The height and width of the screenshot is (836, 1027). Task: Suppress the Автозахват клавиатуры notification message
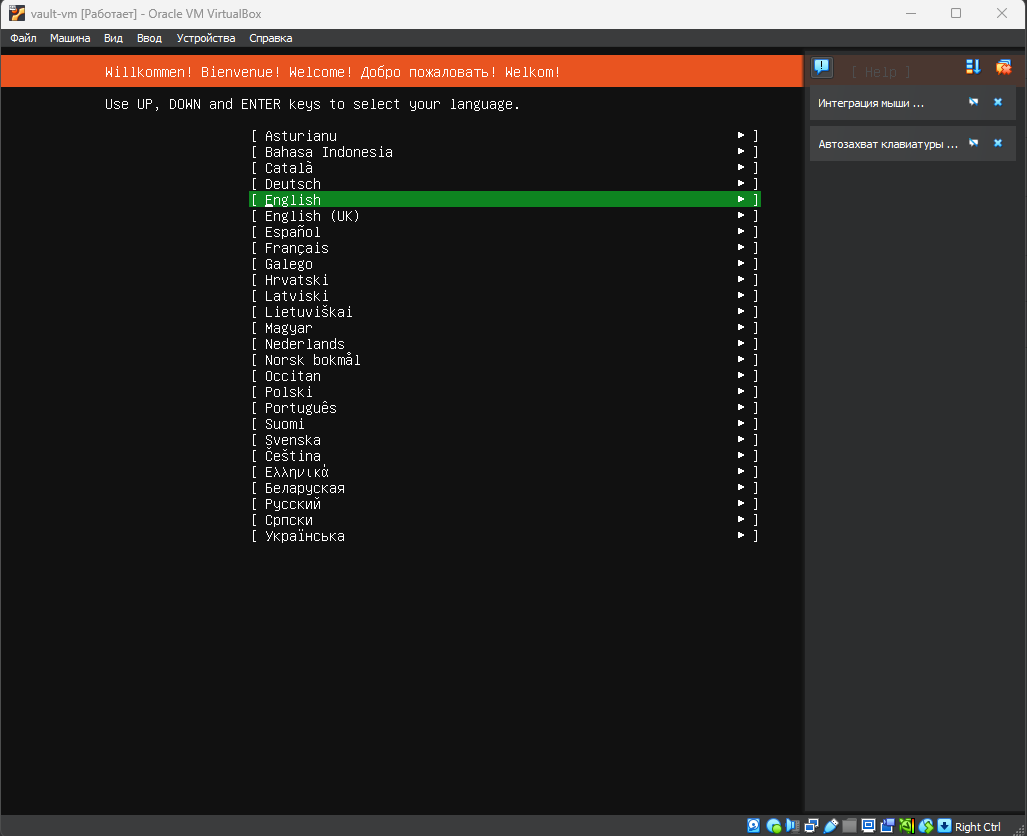[x=973, y=143]
